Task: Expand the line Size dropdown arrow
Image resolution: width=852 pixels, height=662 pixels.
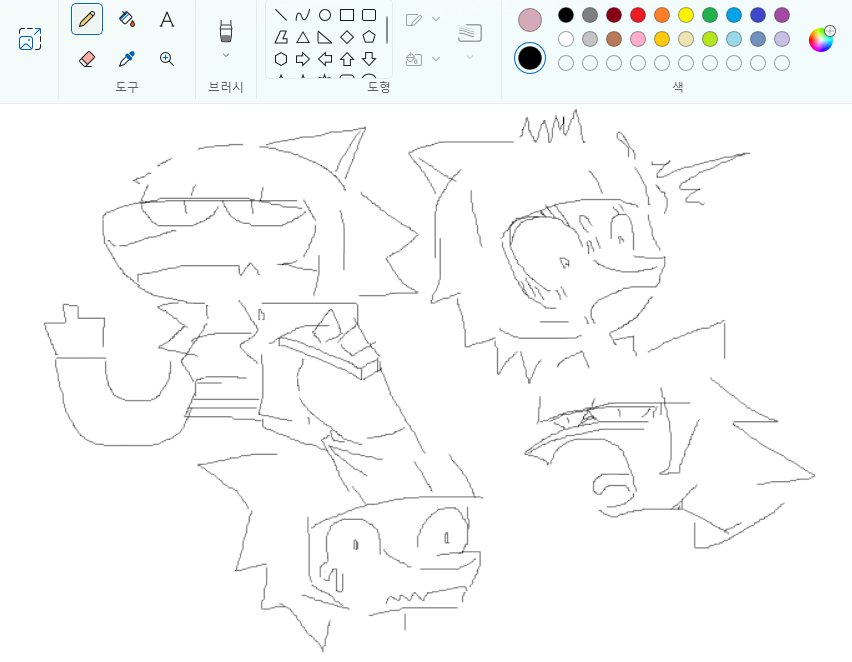Action: click(x=470, y=57)
